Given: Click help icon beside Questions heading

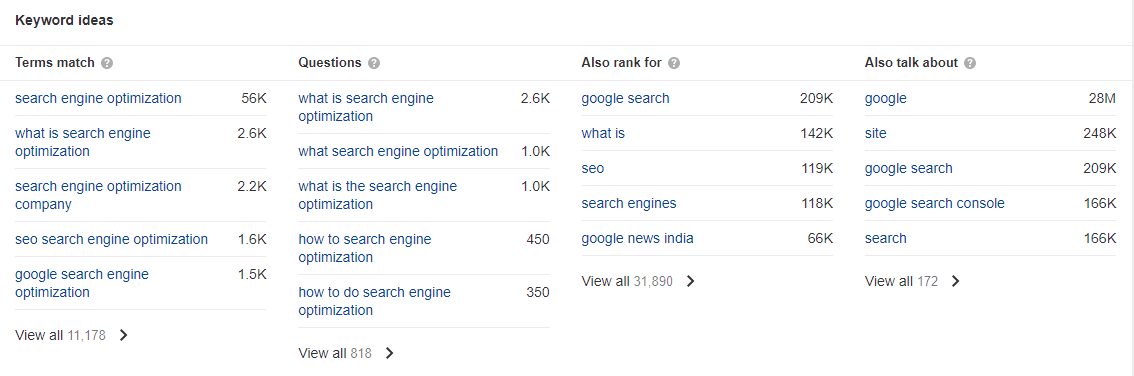Looking at the screenshot, I should 374,63.
